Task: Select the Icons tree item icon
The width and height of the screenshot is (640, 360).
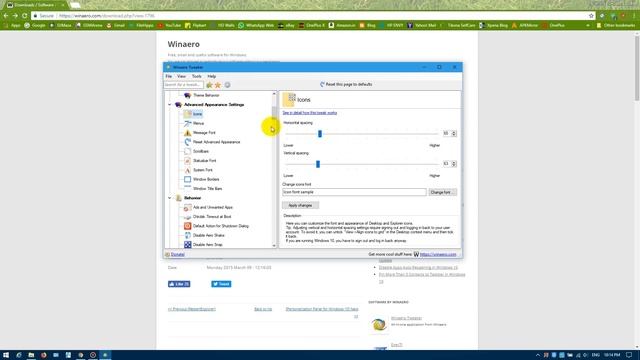Action: 187,114
